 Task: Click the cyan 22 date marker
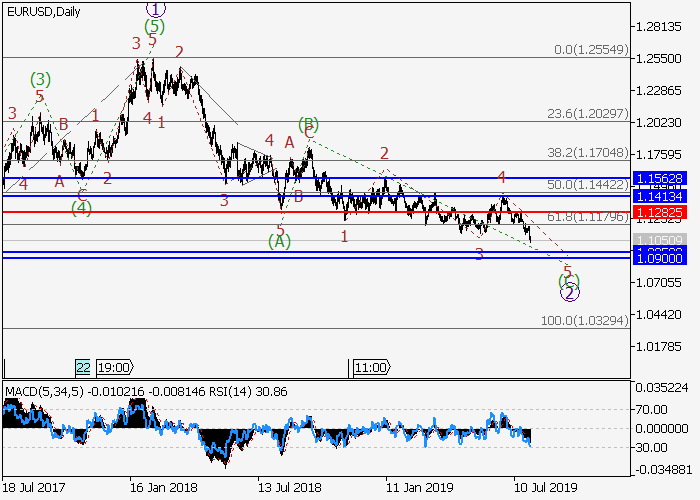pos(82,367)
